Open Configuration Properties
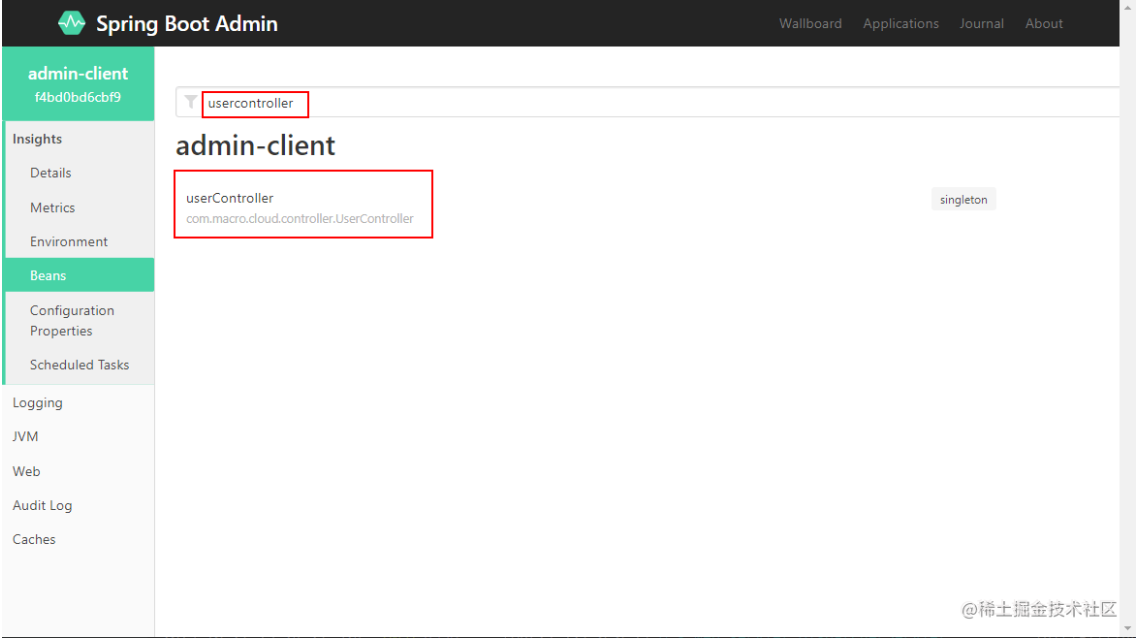This screenshot has height=640, width=1140. click(72, 320)
